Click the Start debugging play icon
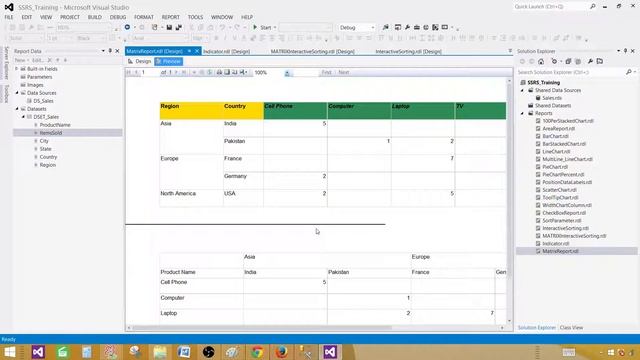This screenshot has height=360, width=640. (x=255, y=27)
